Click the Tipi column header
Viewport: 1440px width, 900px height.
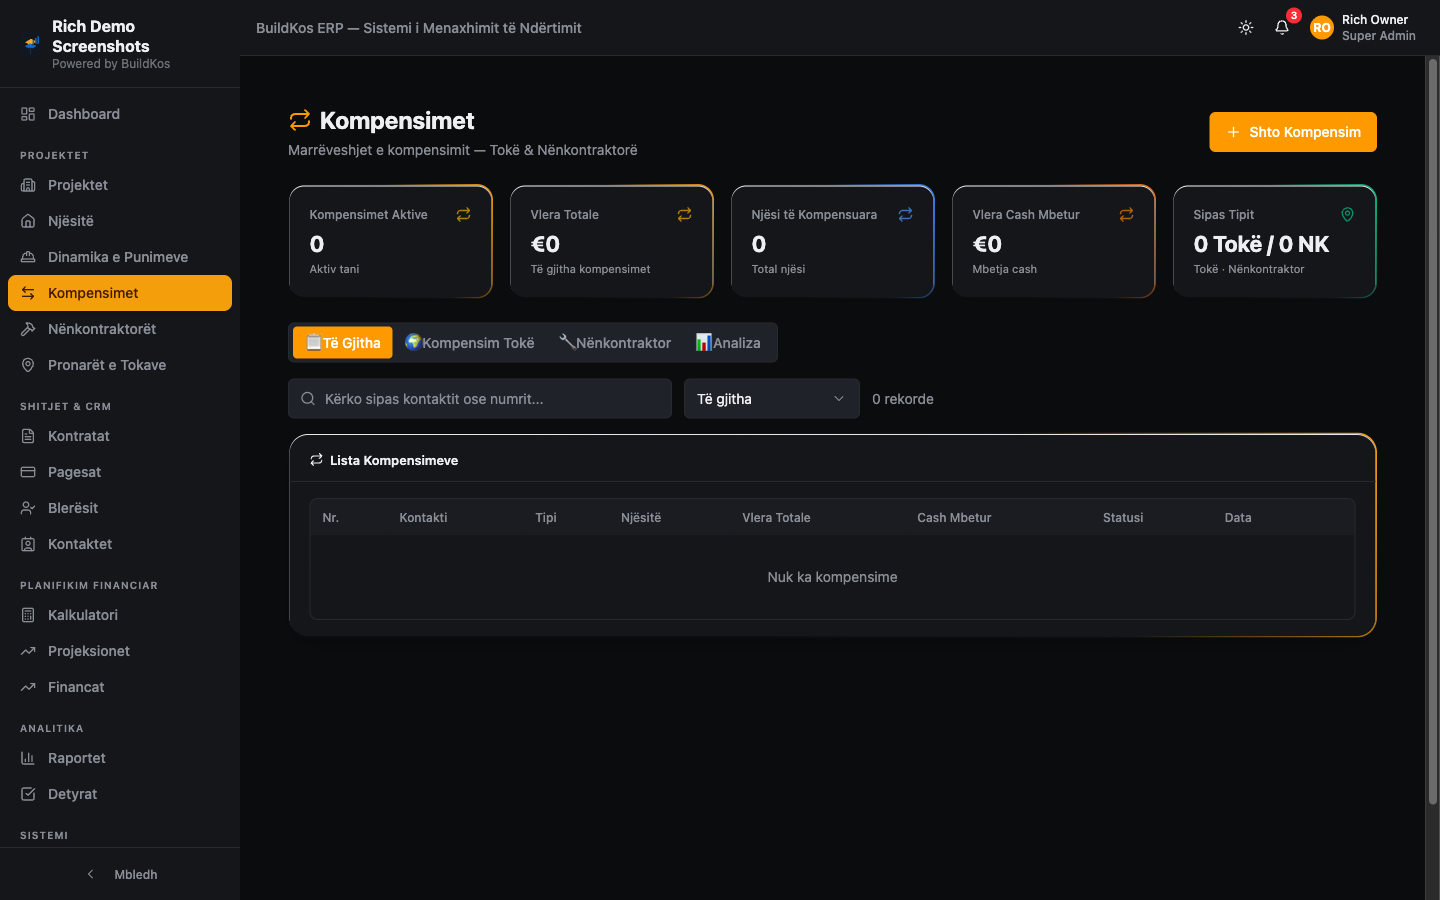pos(546,518)
